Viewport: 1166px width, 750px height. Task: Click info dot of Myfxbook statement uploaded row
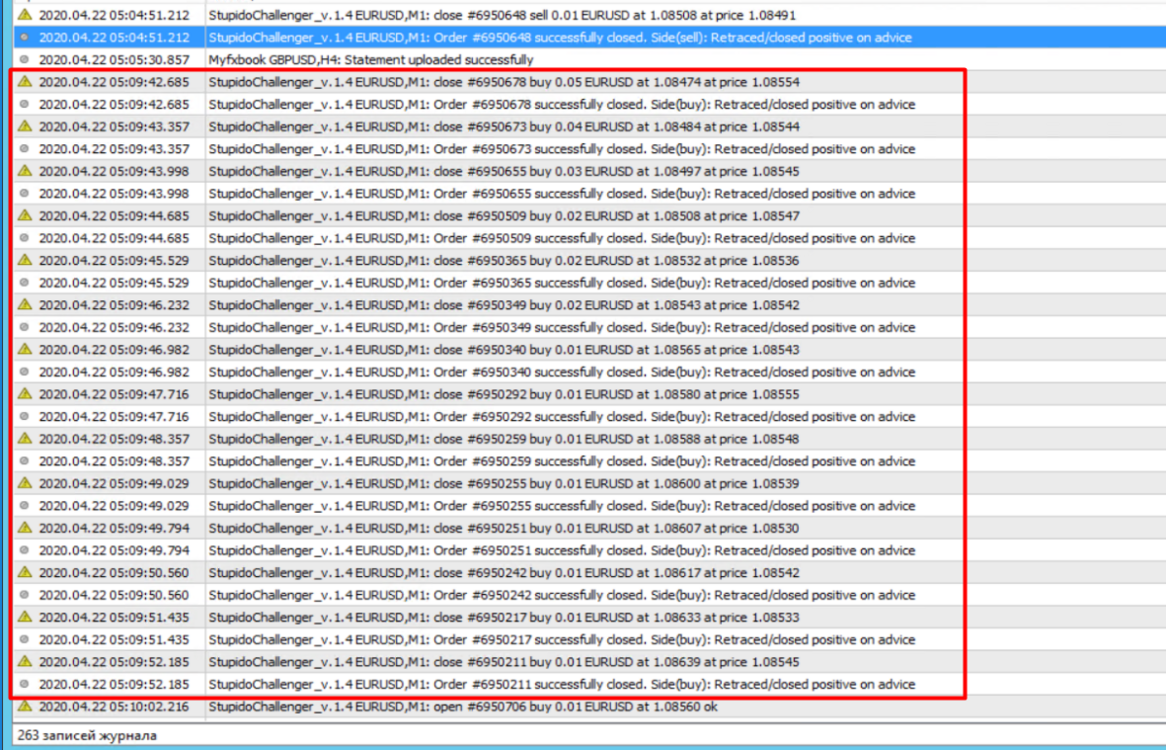coord(25,59)
